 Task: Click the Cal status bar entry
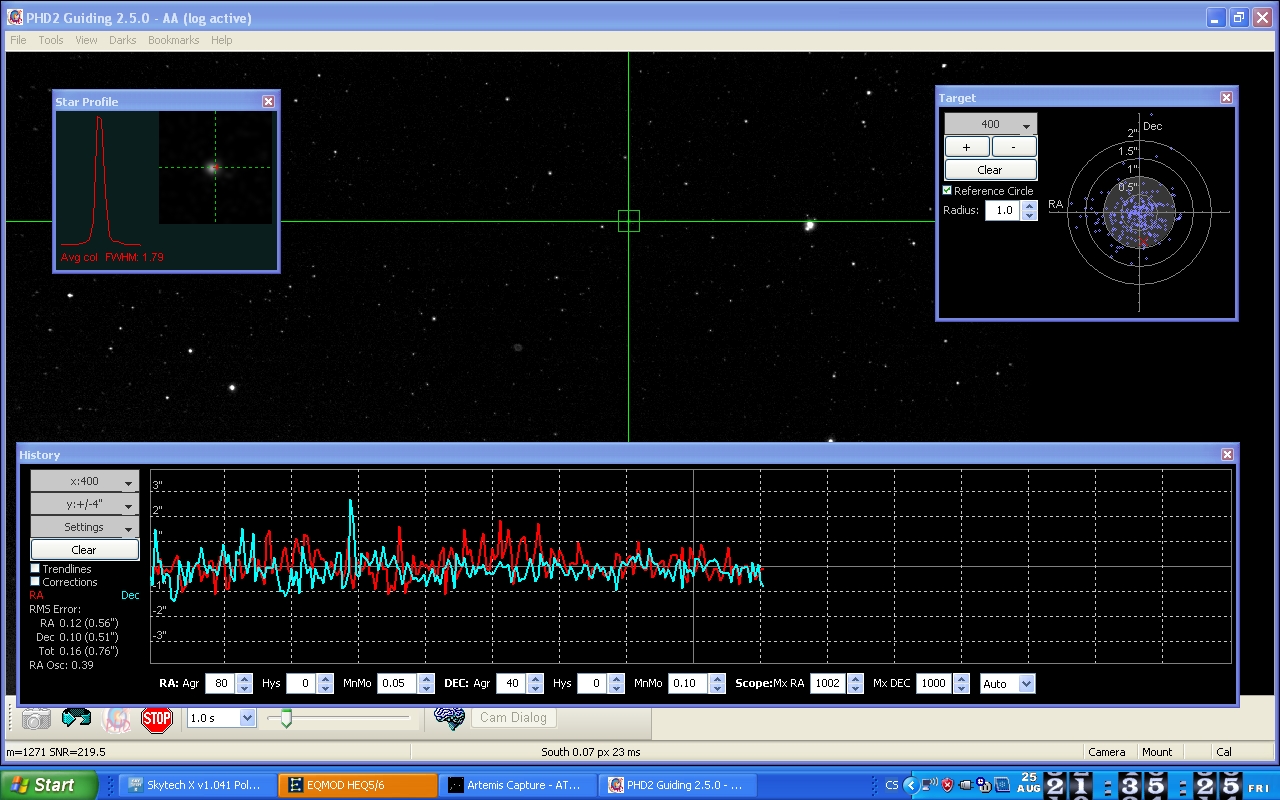1223,752
